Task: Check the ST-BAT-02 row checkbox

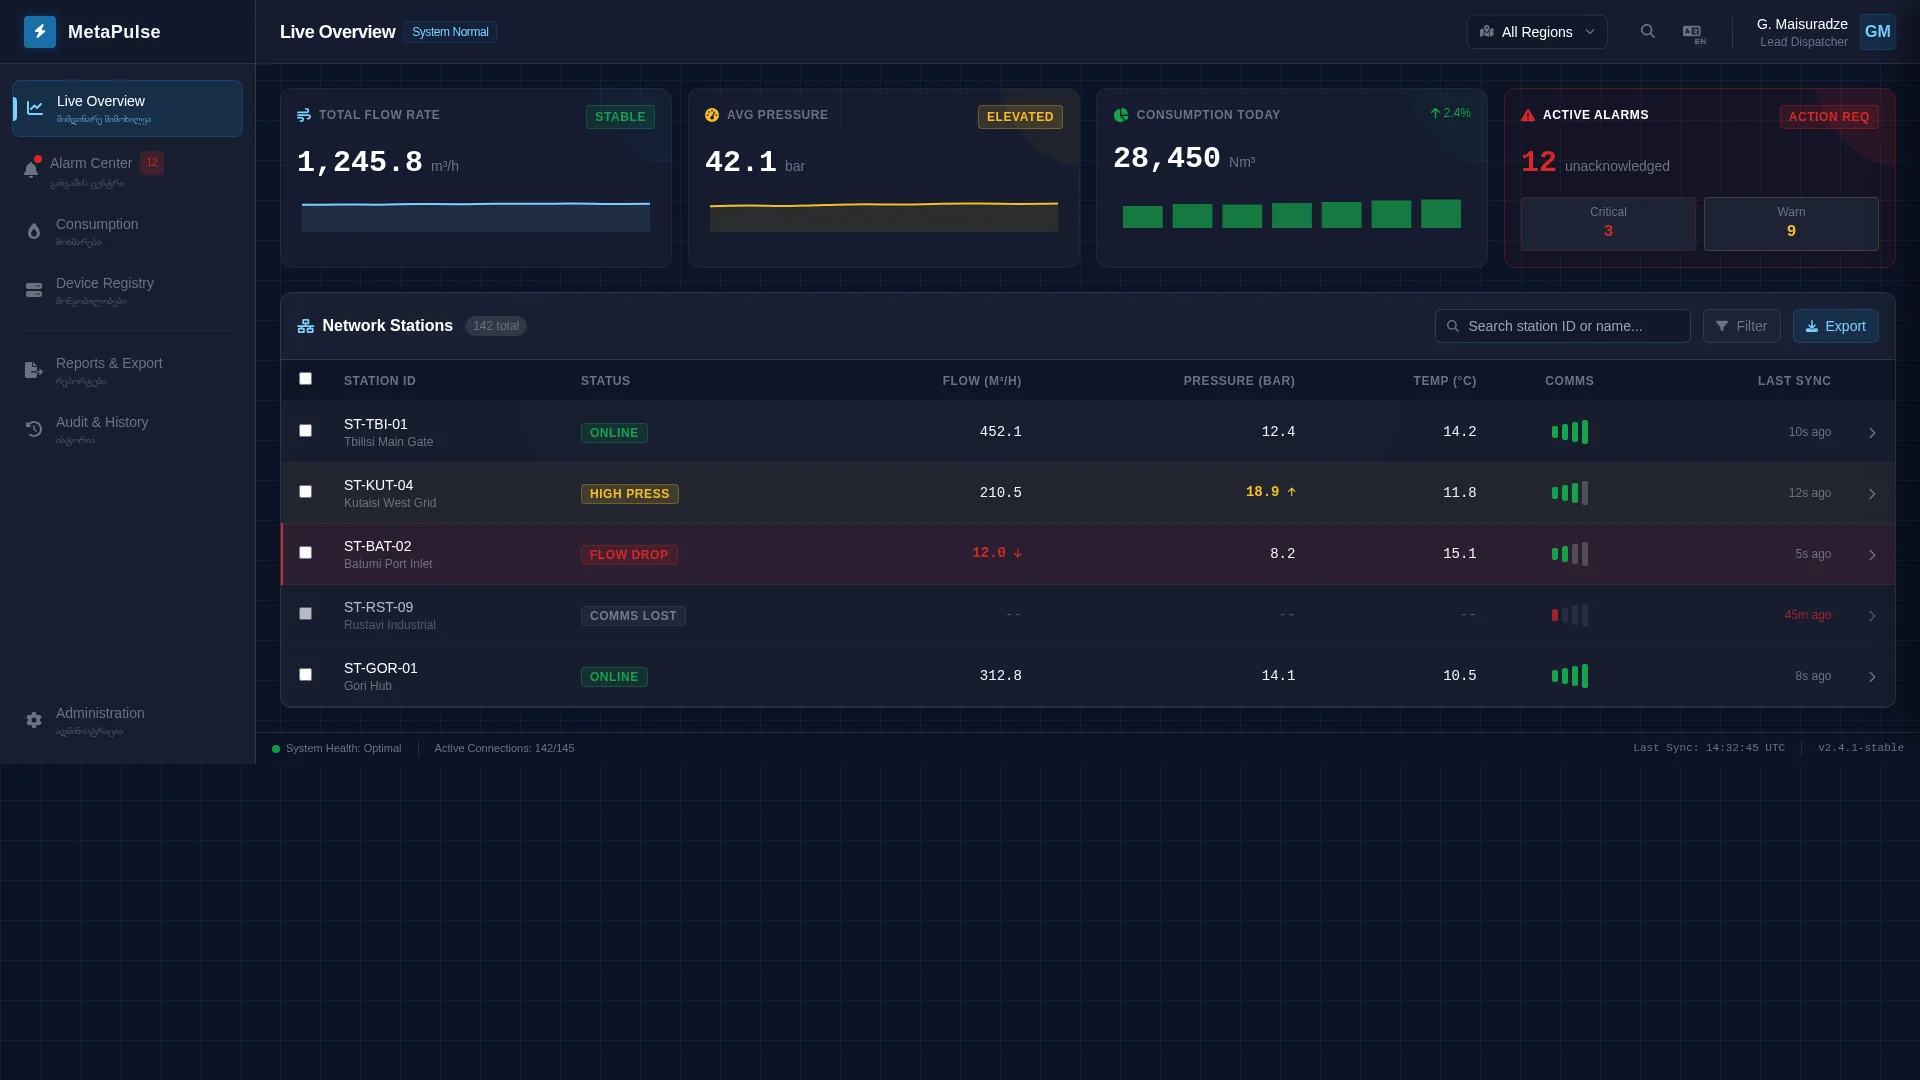Action: (x=305, y=553)
